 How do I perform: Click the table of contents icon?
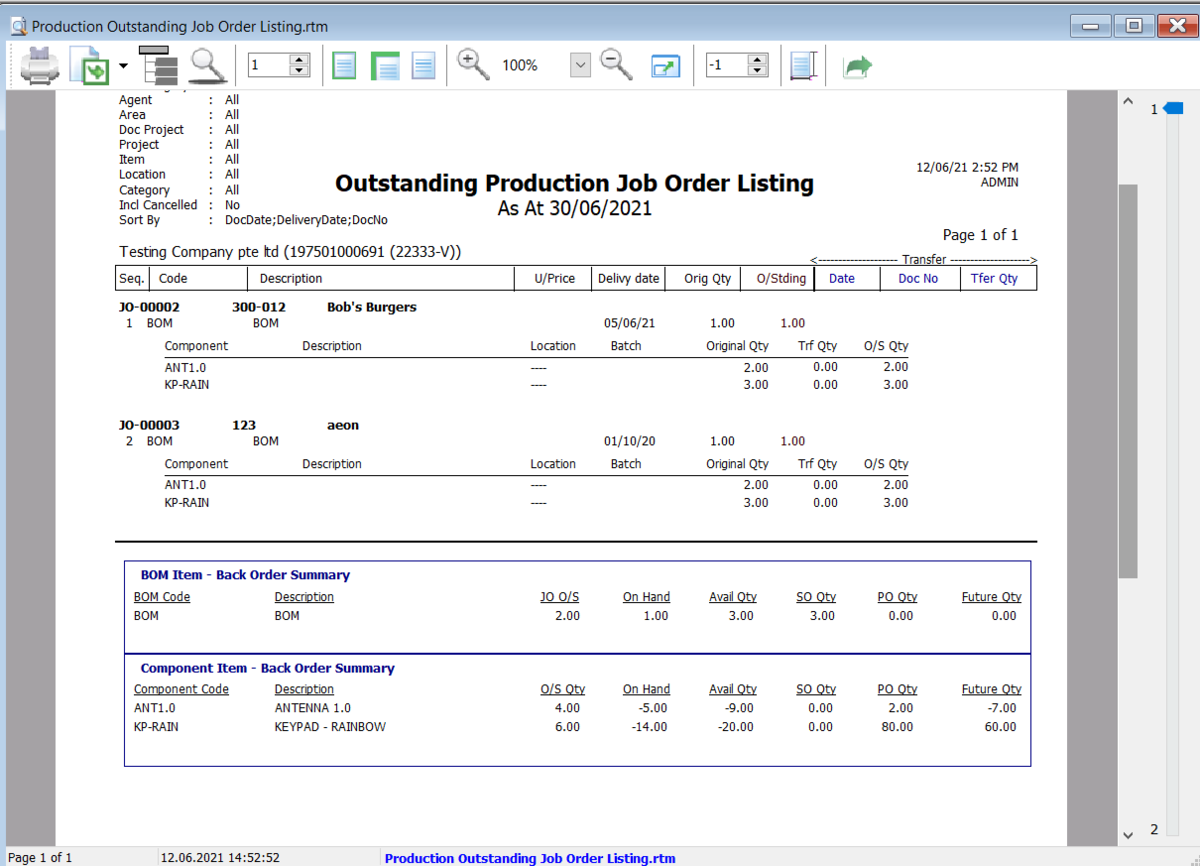pyautogui.click(x=158, y=64)
